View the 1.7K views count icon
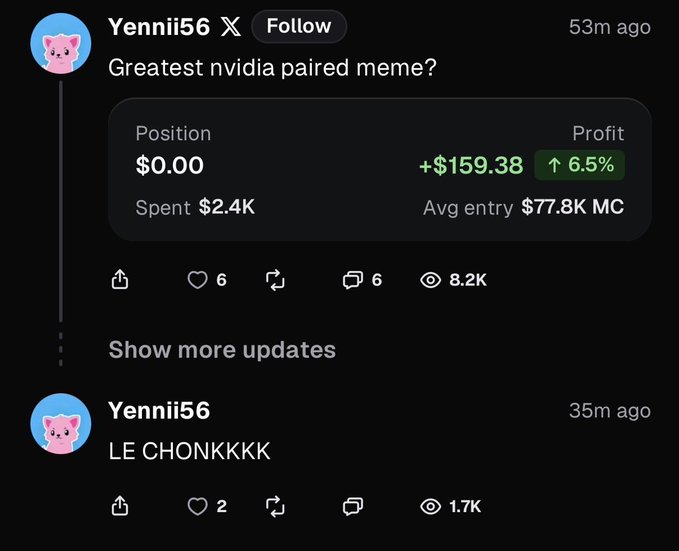 pyautogui.click(x=430, y=507)
